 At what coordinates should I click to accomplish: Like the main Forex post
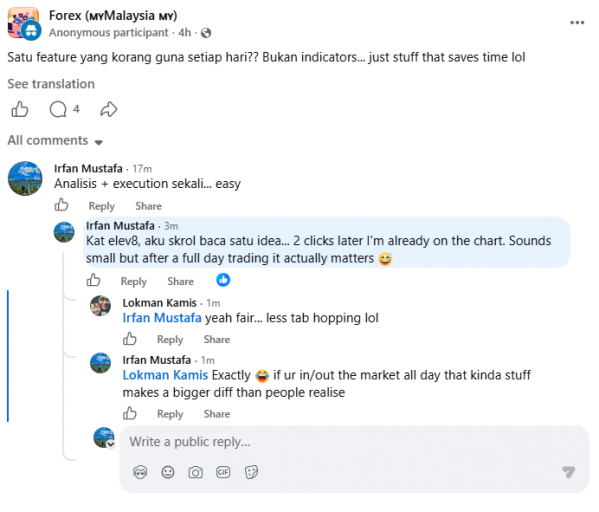pyautogui.click(x=19, y=109)
